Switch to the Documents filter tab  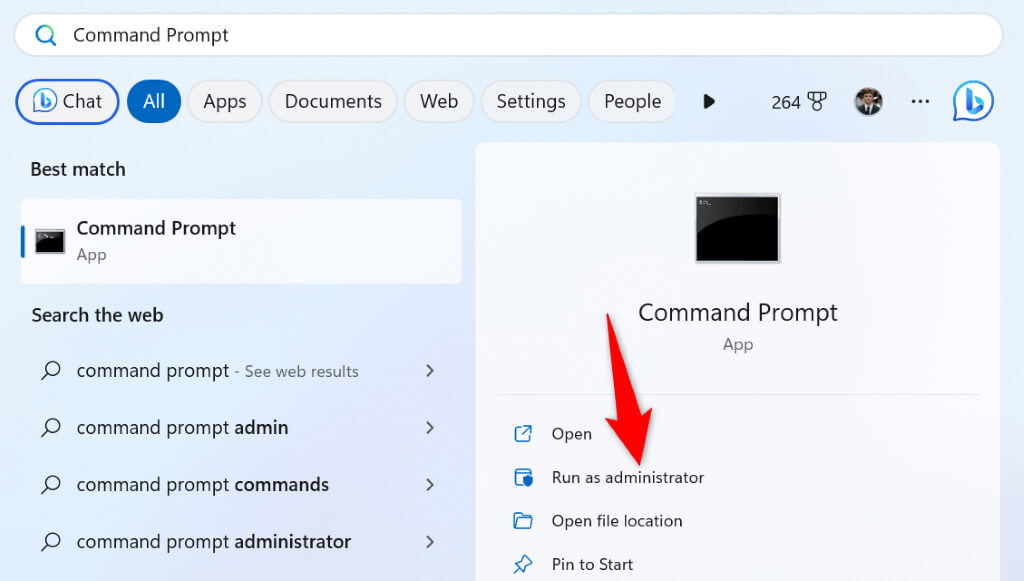(x=333, y=101)
